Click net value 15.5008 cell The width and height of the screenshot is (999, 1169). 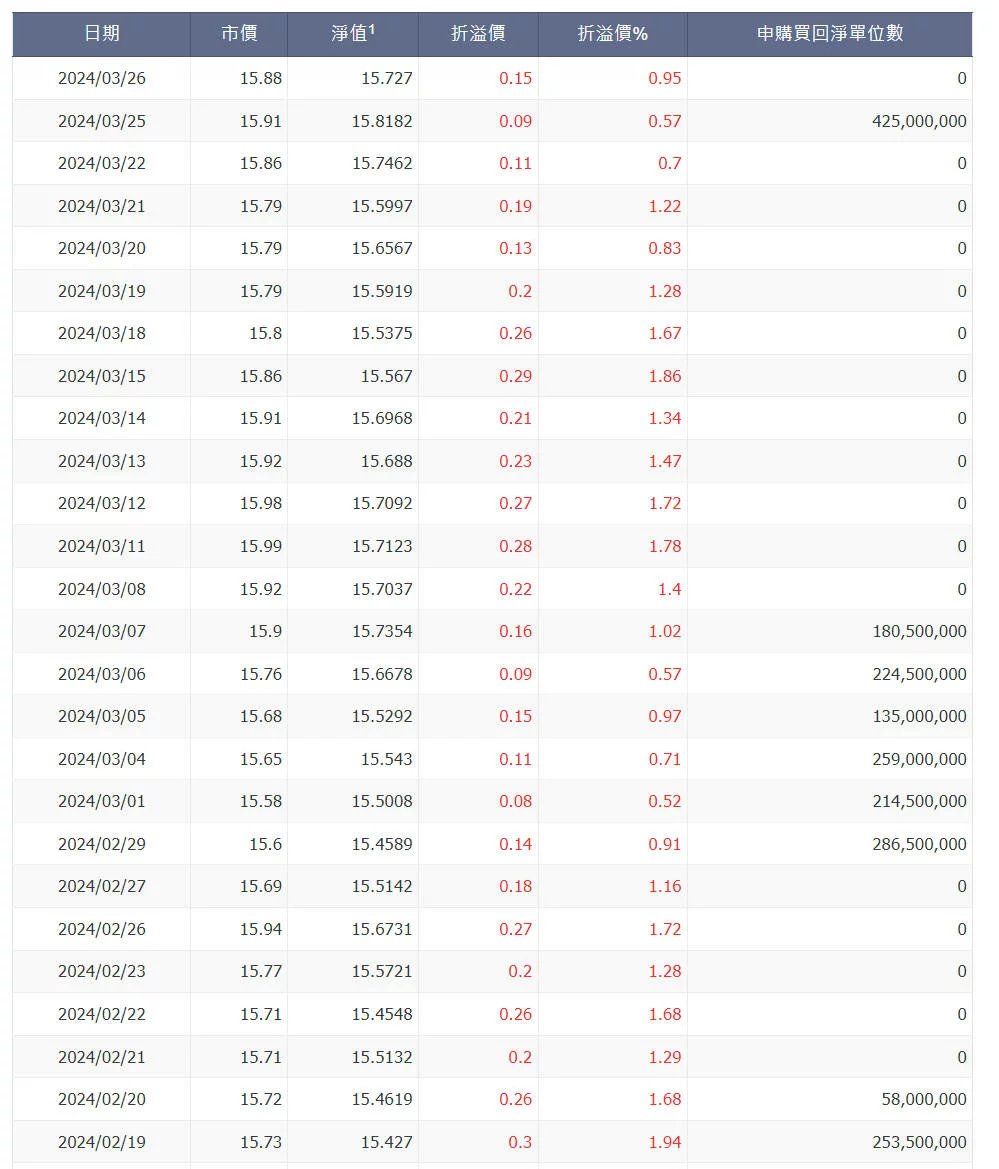[x=382, y=801]
